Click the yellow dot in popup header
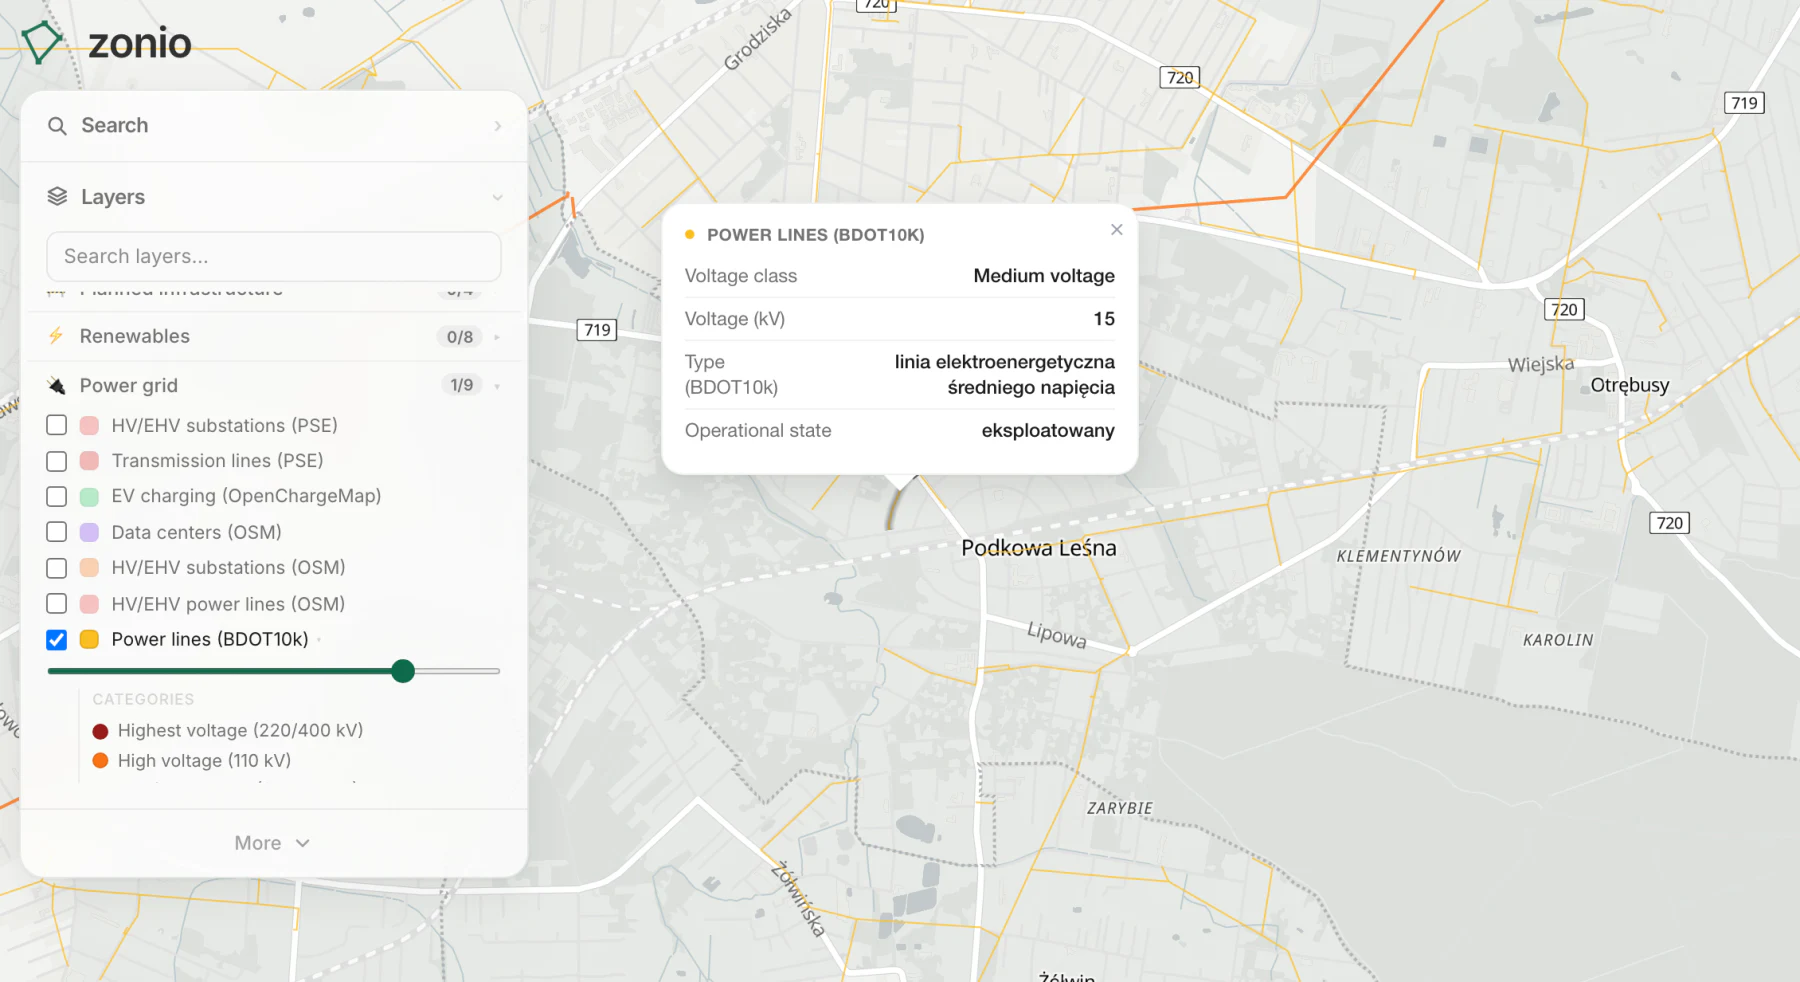Screen dimensions: 1800x982 click(690, 235)
